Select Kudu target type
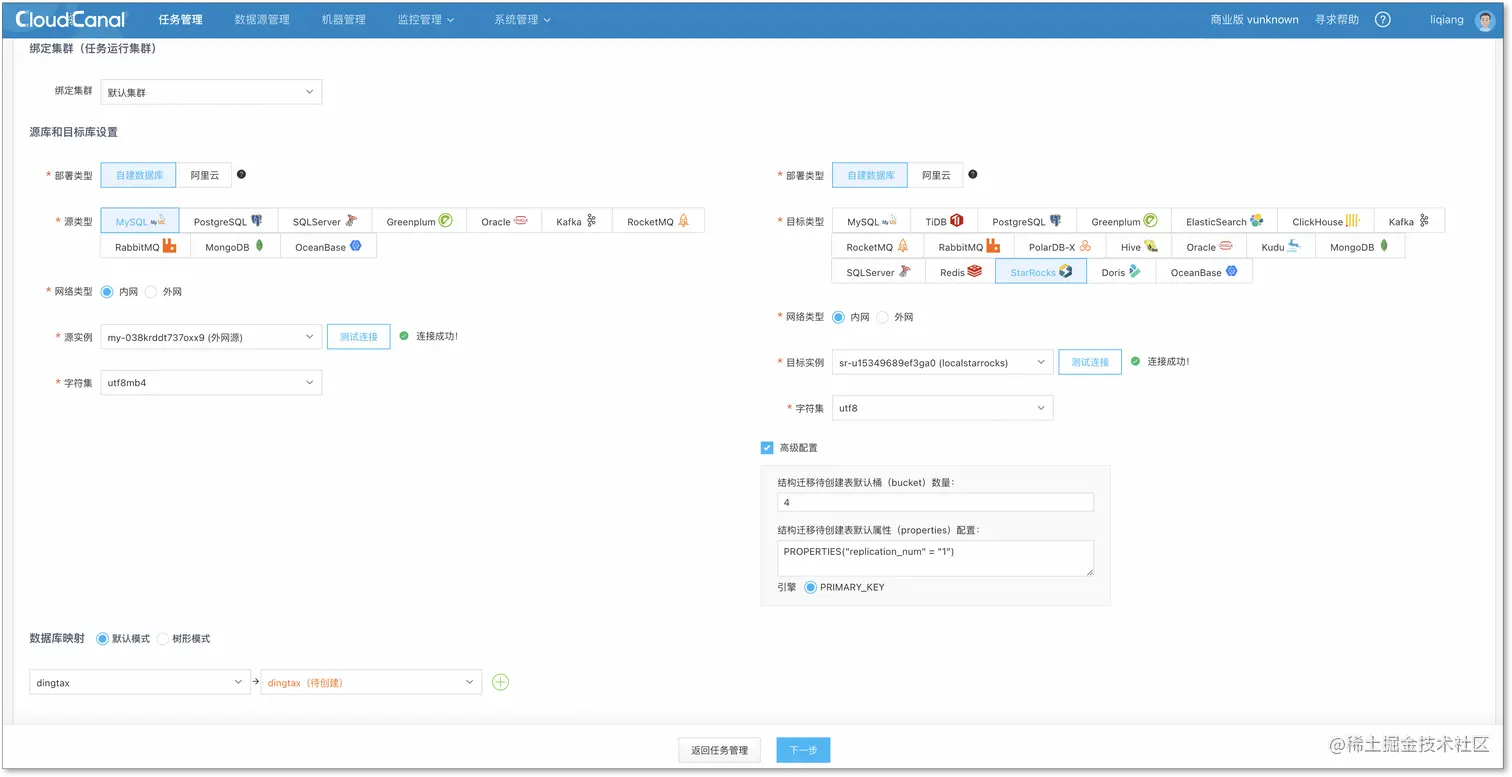Image resolution: width=1512 pixels, height=777 pixels. coord(1281,246)
